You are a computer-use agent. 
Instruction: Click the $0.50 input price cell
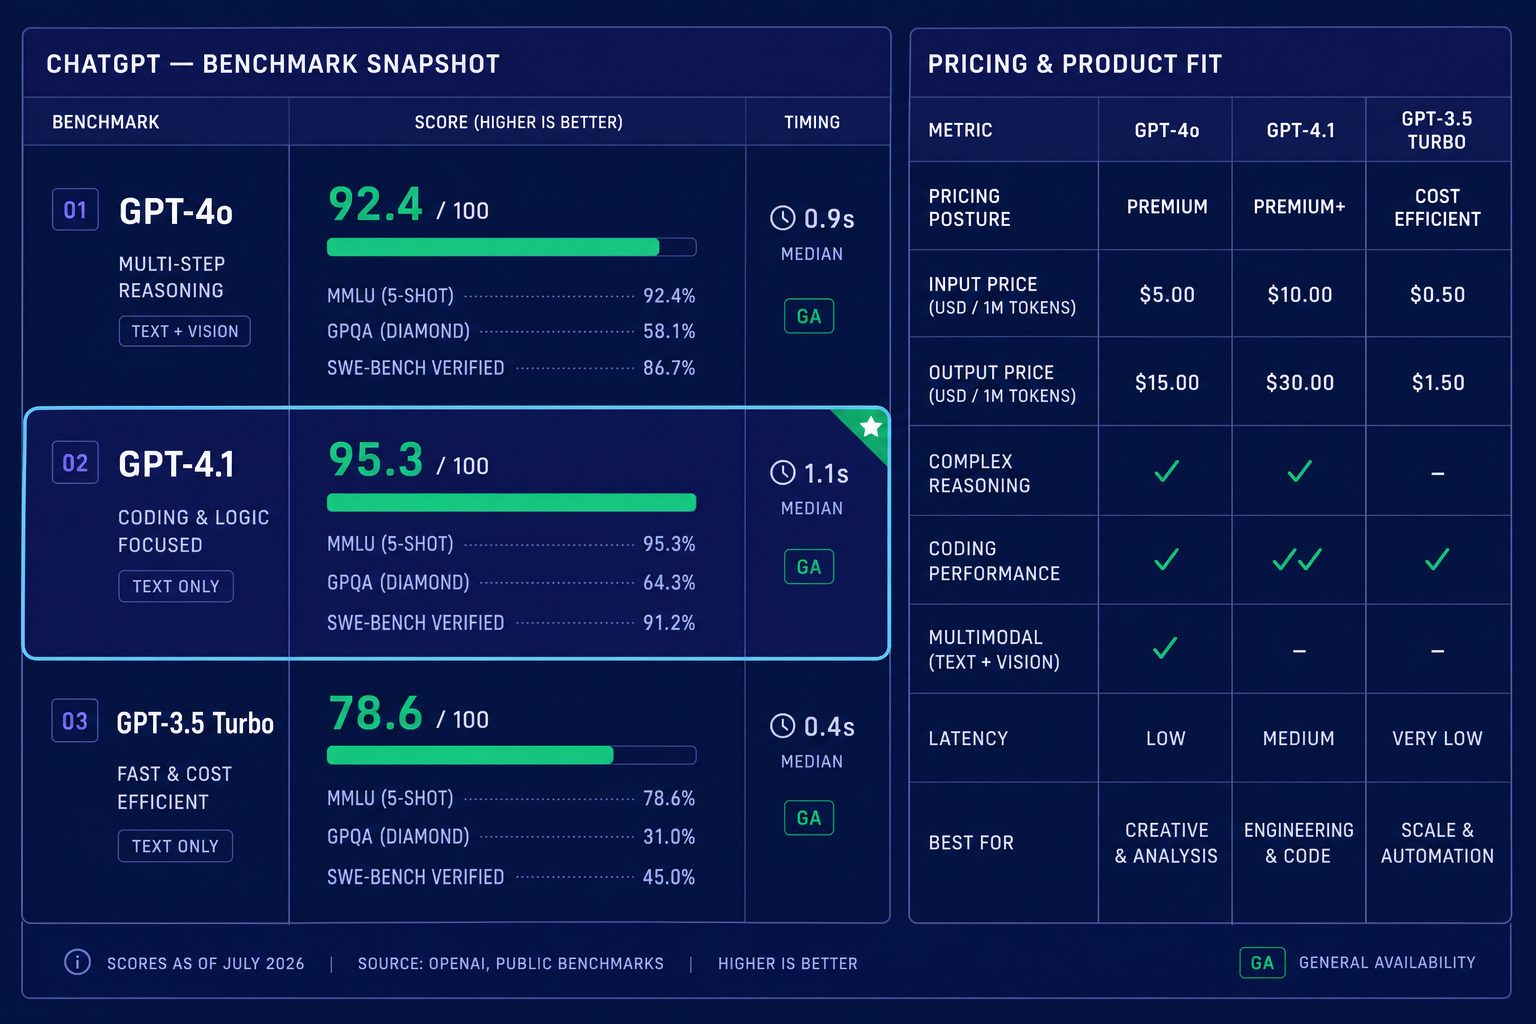1437,295
